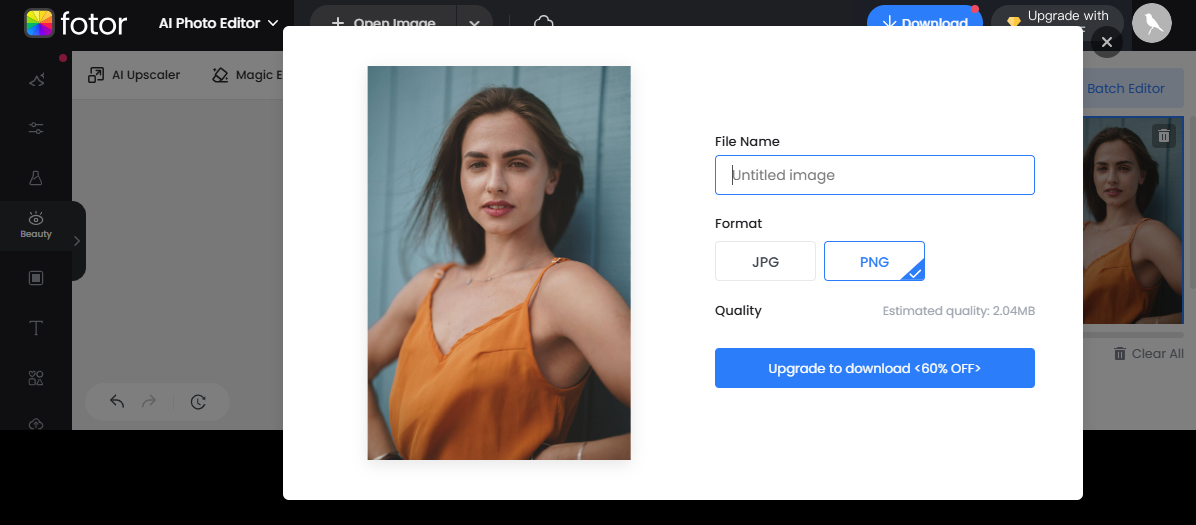Open the Adjust sliders sidebar tool
The image size is (1196, 525).
(36, 128)
